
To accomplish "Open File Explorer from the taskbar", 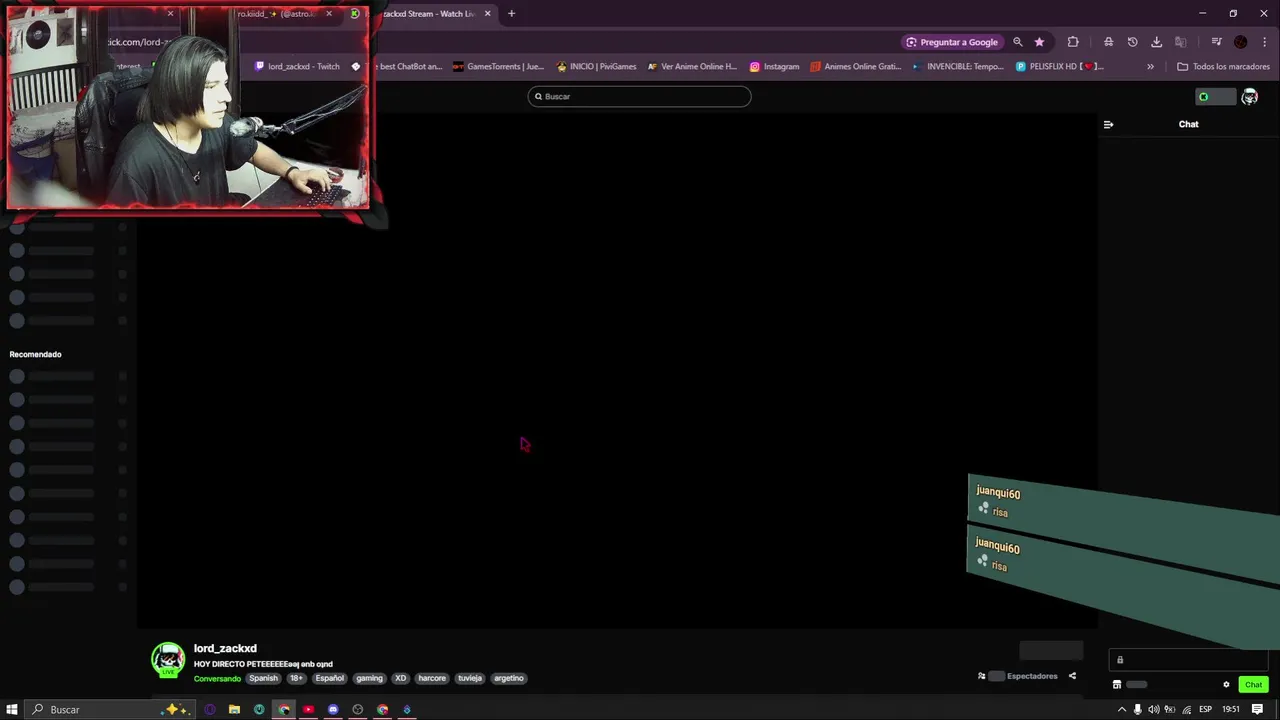I will coord(234,710).
